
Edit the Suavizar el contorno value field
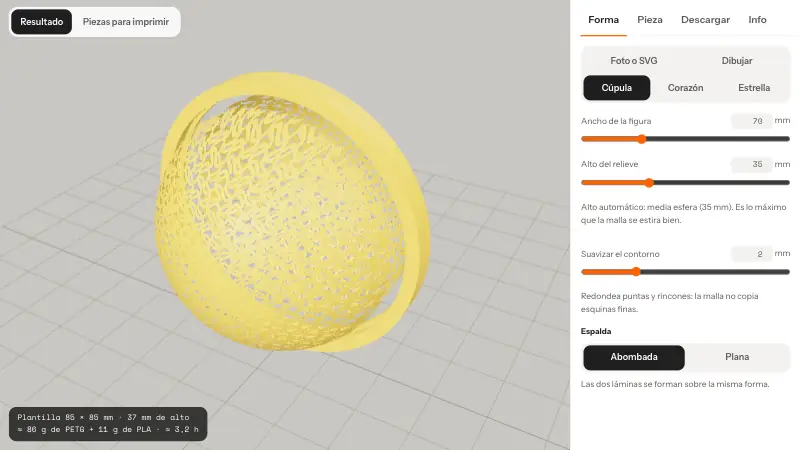[752, 254]
